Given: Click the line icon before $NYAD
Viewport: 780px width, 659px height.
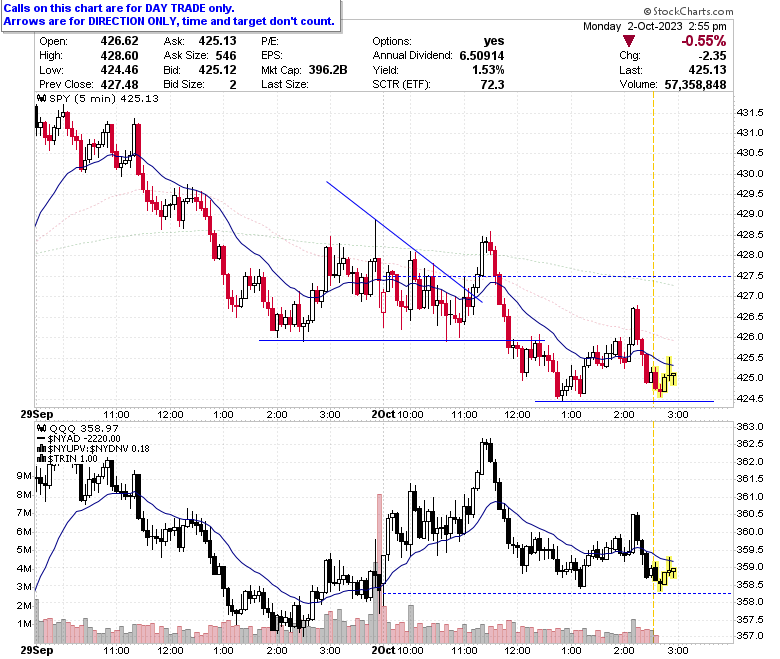Looking at the screenshot, I should [x=42, y=439].
